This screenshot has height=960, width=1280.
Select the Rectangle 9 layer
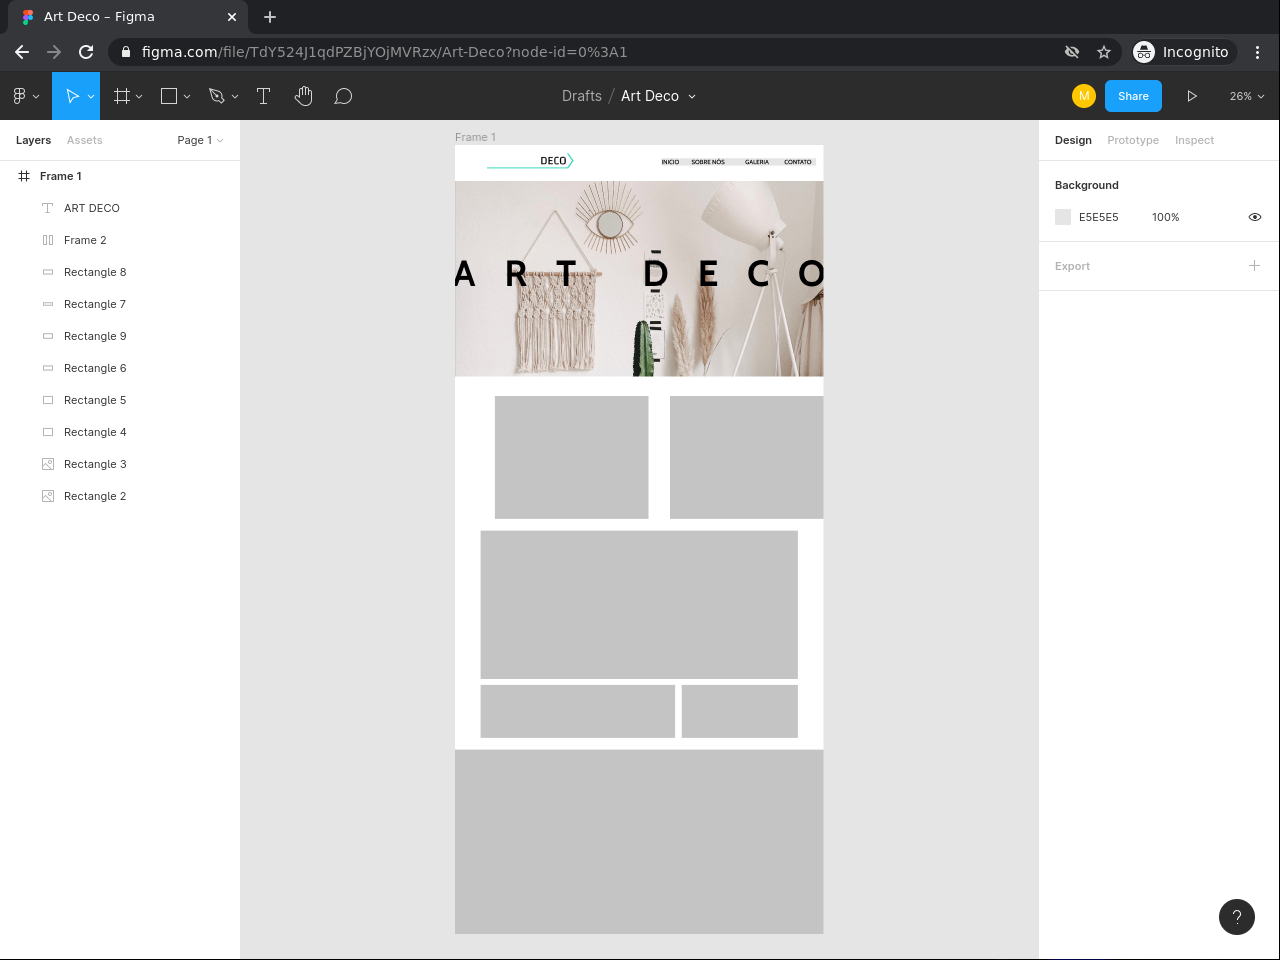[x=120, y=336]
